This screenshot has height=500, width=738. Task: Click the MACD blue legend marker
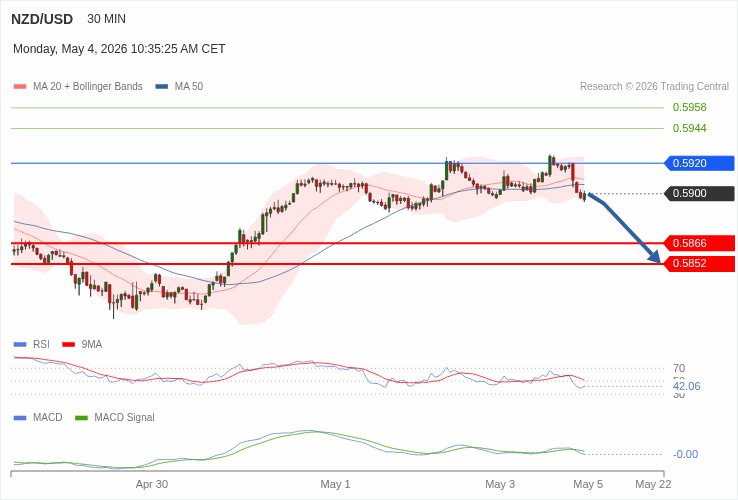[20, 418]
